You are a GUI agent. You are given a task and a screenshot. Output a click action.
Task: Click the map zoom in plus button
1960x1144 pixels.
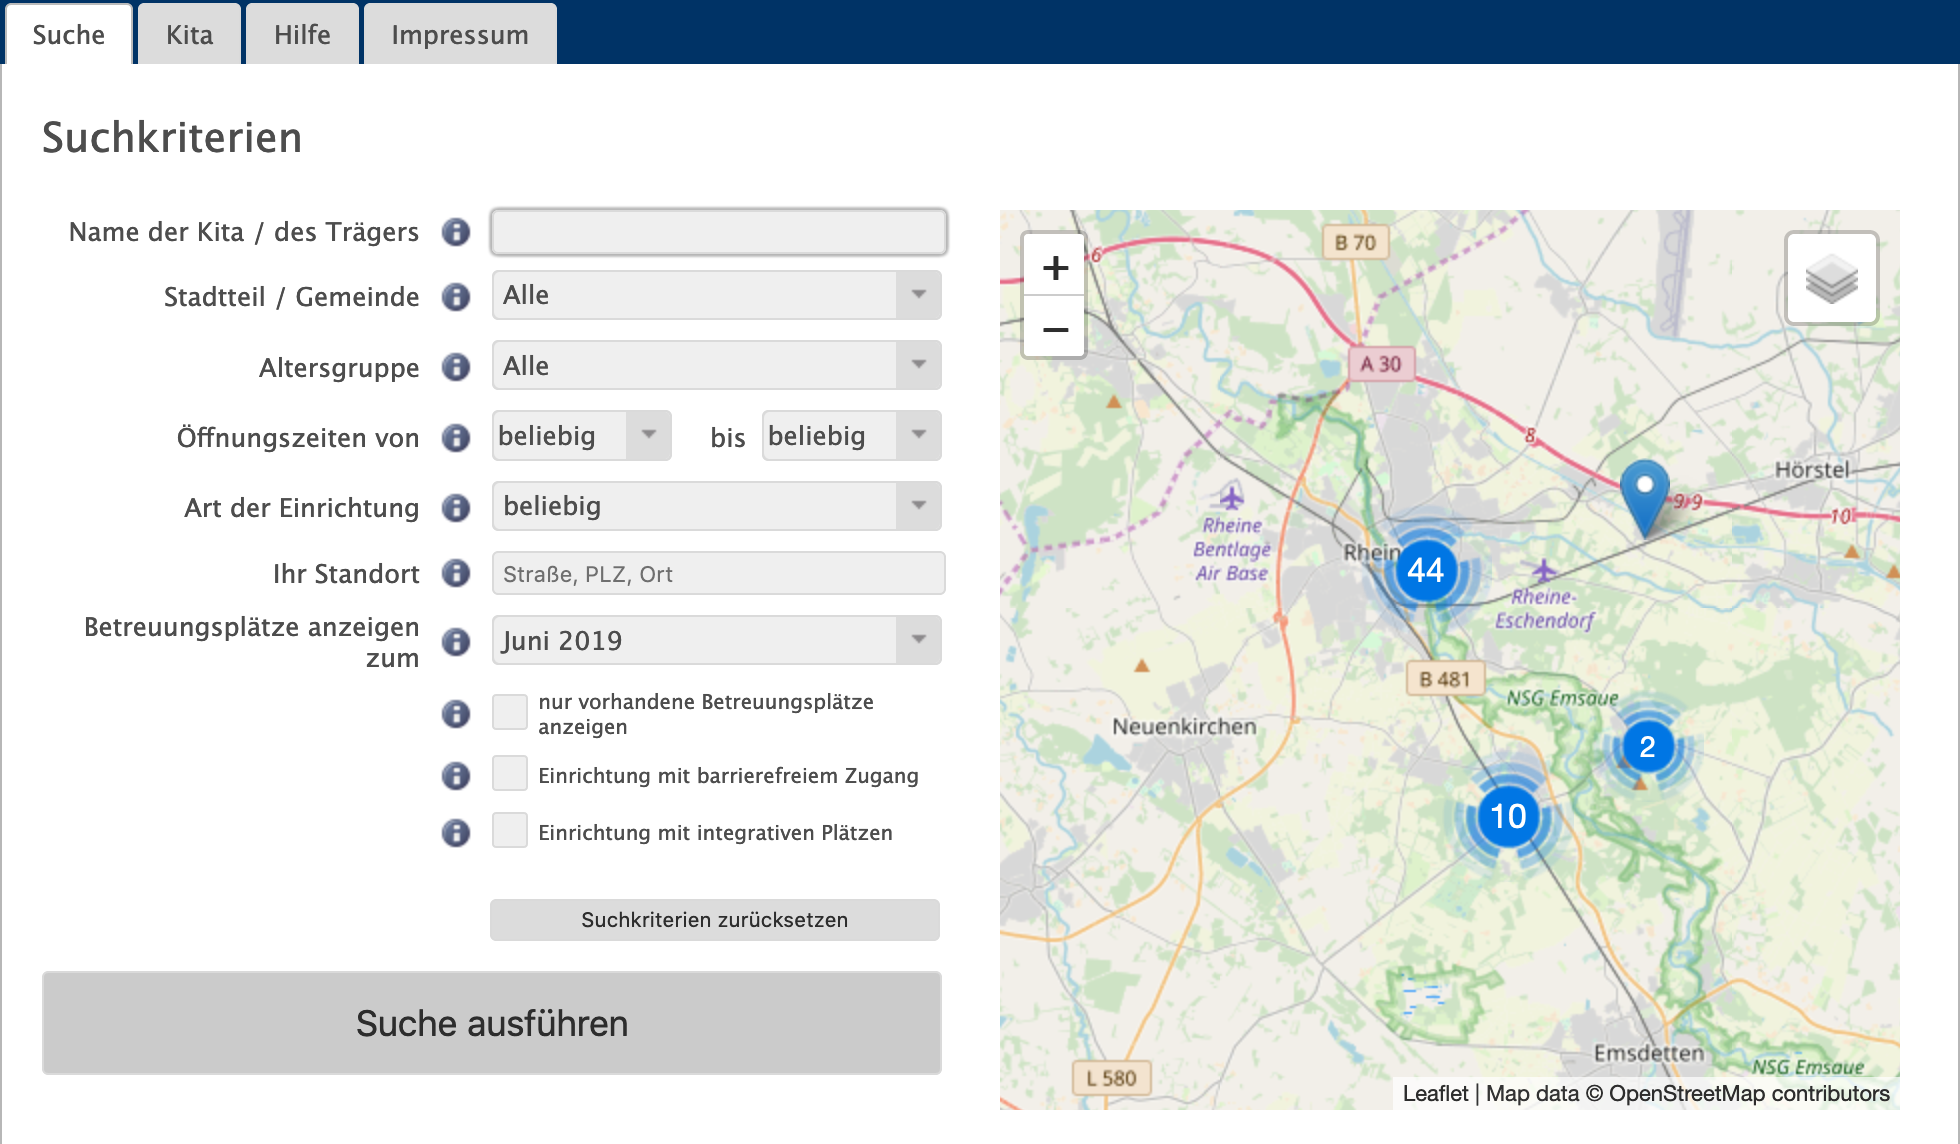click(x=1054, y=267)
